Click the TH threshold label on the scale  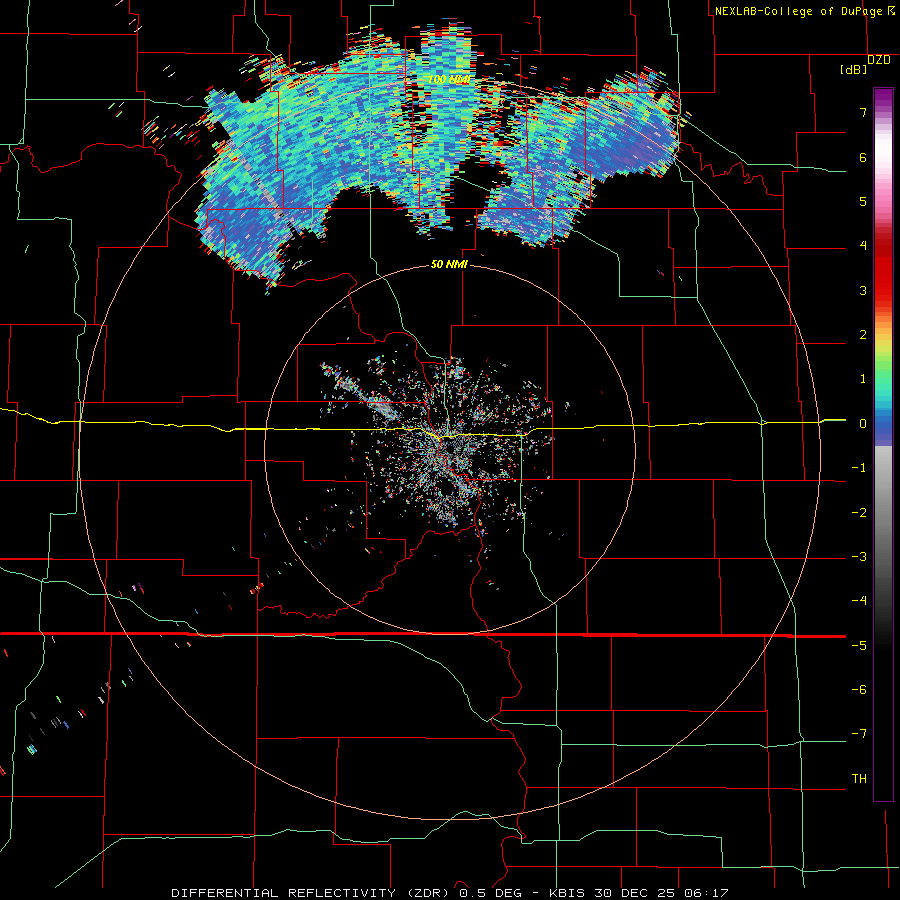pyautogui.click(x=859, y=779)
